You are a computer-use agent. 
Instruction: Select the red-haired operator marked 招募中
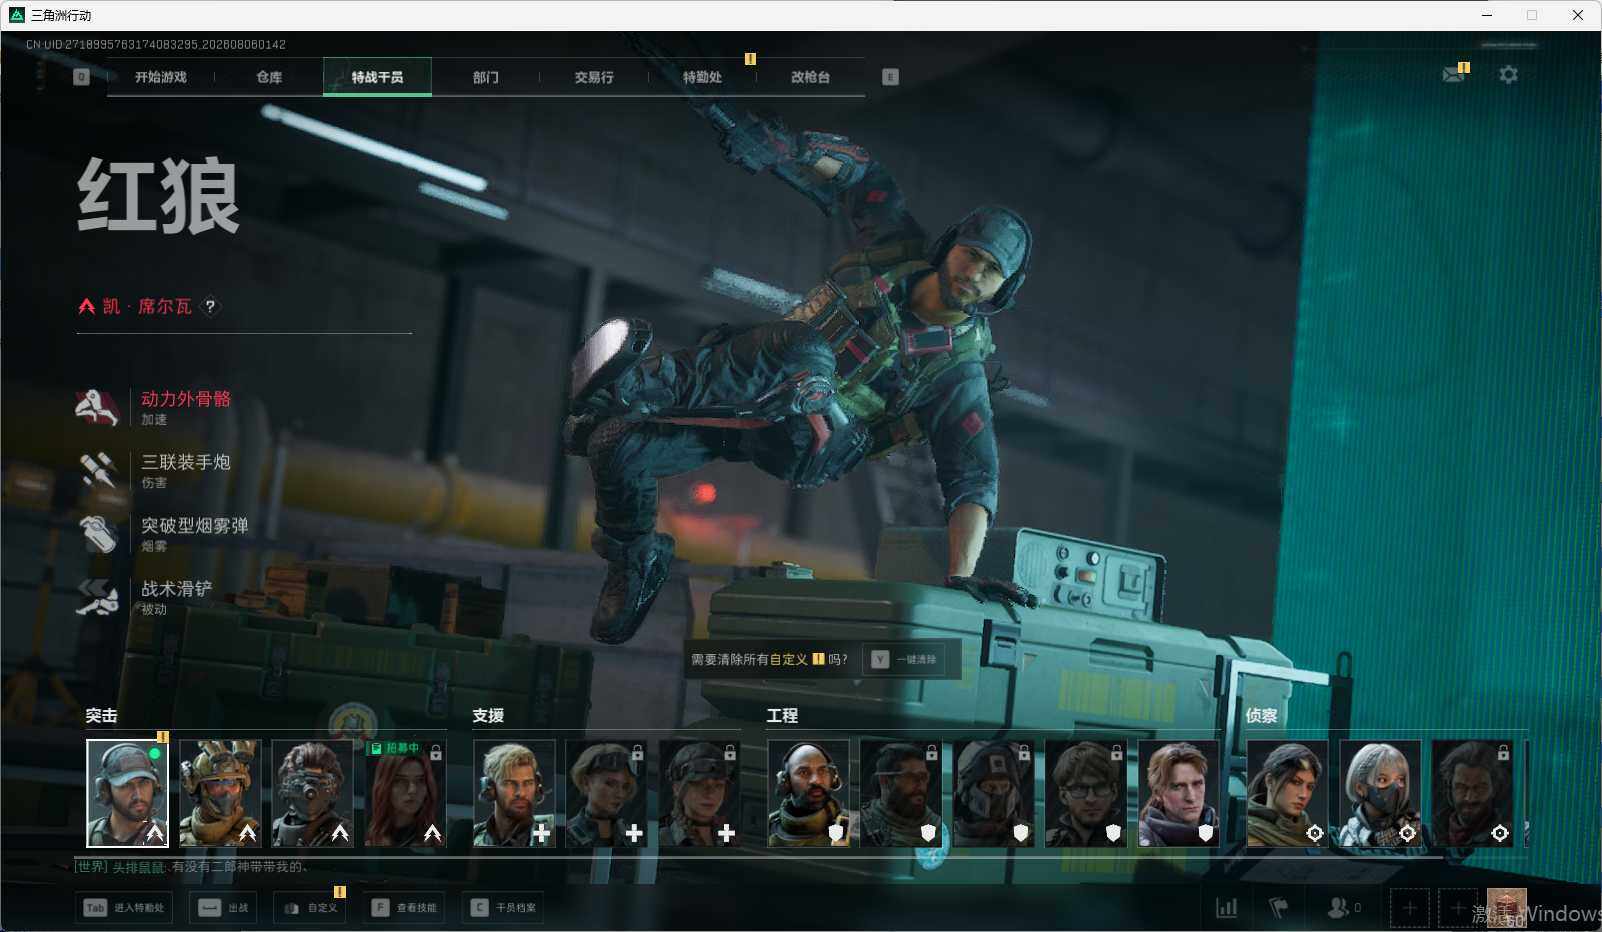pos(405,793)
